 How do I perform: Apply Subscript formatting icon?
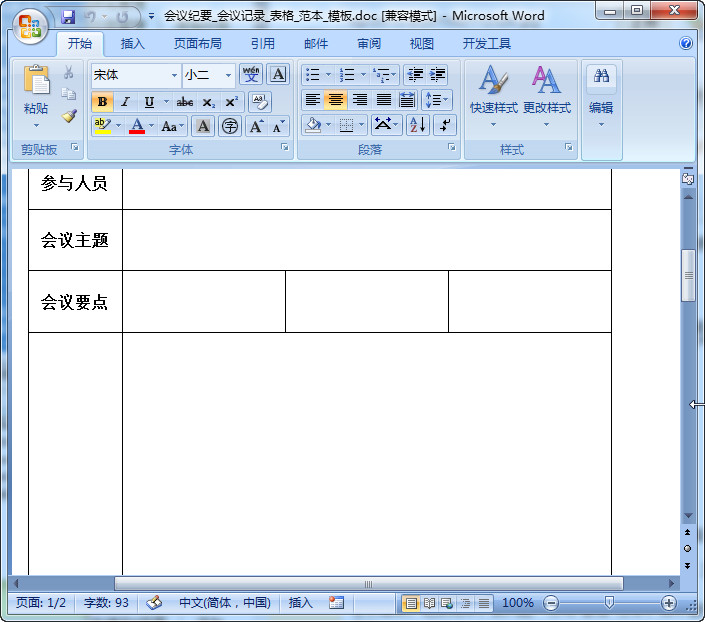tap(208, 102)
